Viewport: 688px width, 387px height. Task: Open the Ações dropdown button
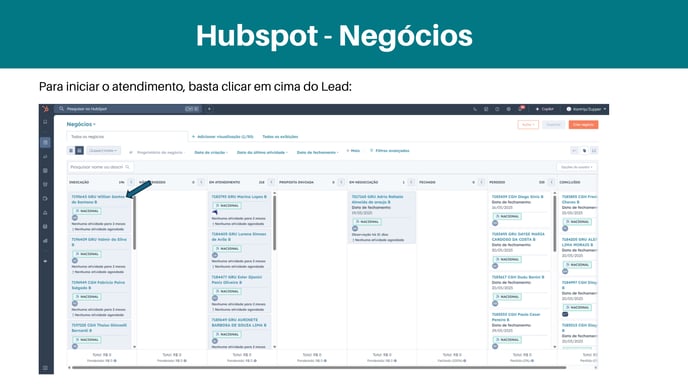[x=528, y=125]
